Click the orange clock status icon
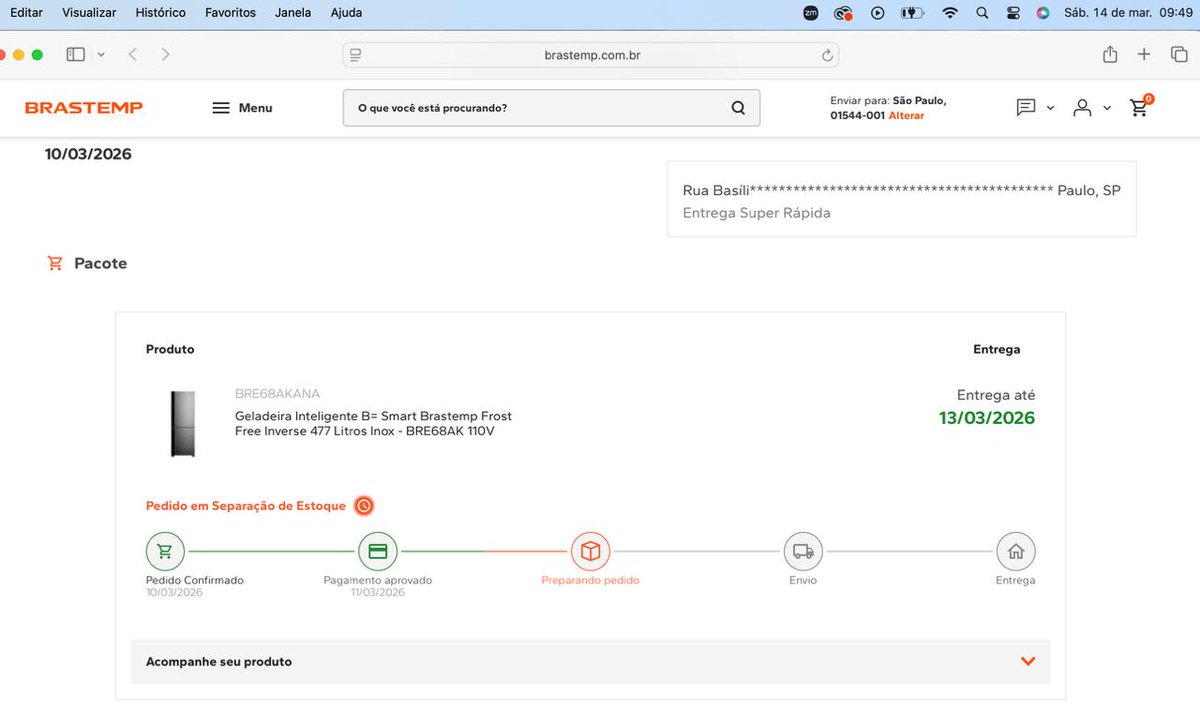Image resolution: width=1200 pixels, height=728 pixels. click(x=364, y=506)
